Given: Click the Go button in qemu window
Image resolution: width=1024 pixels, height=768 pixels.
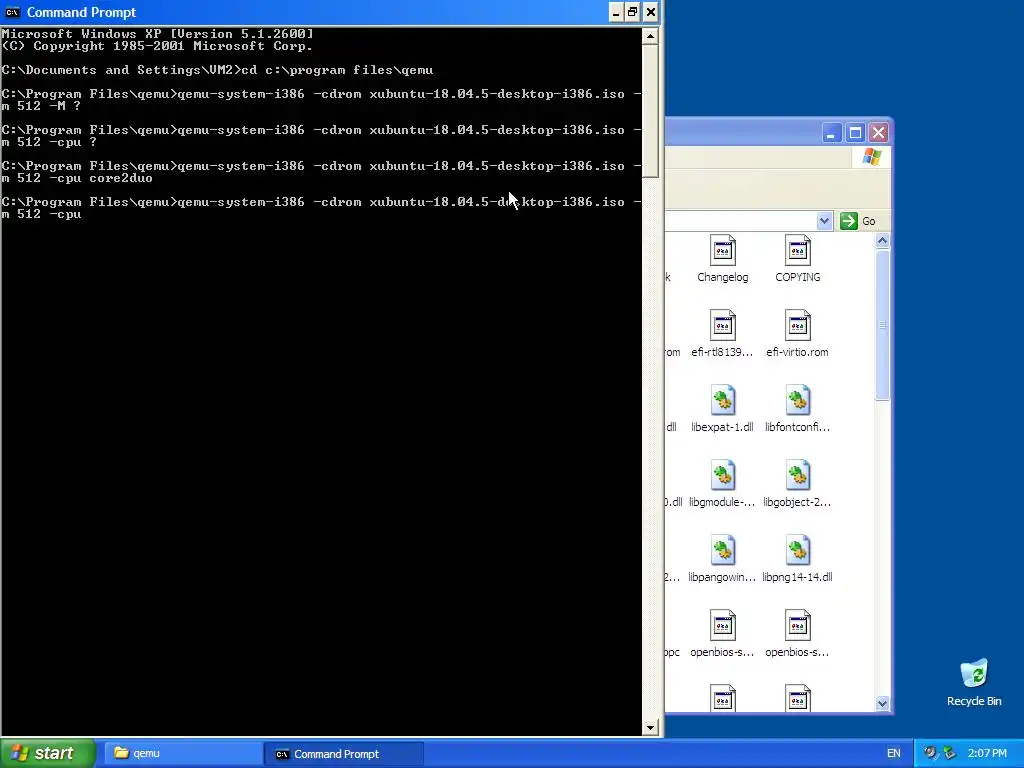Looking at the screenshot, I should pyautogui.click(x=858, y=221).
